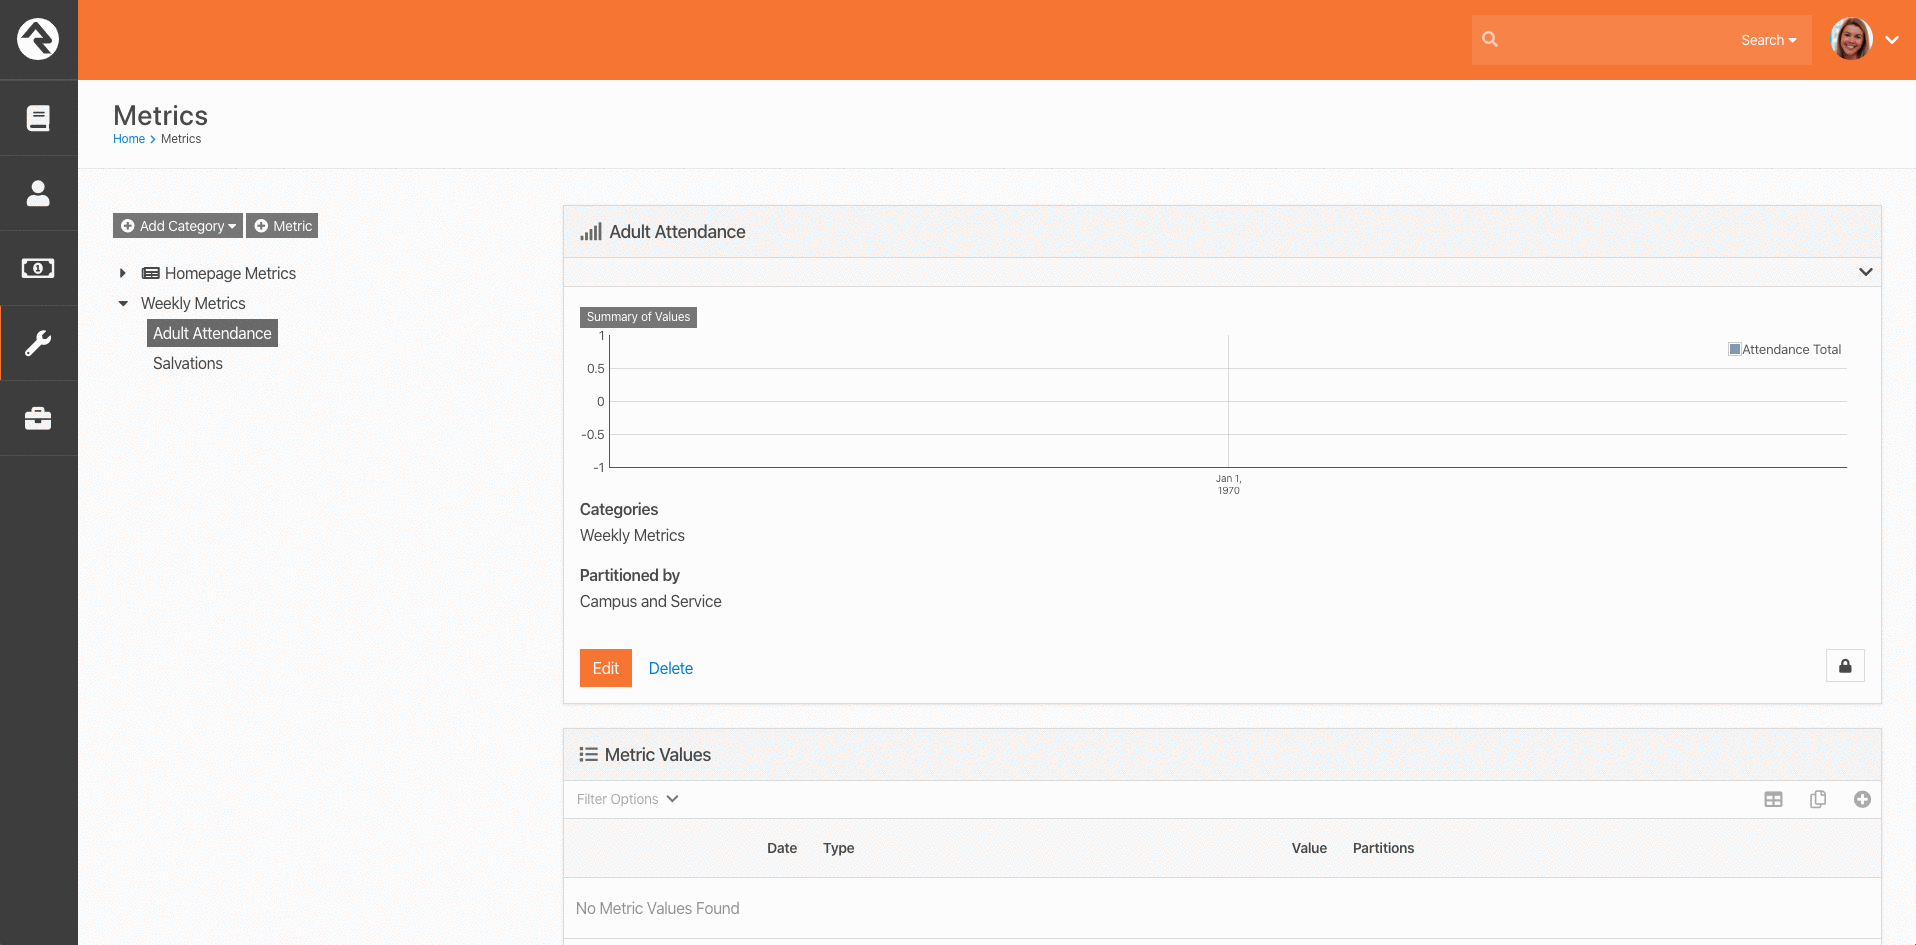Click the Summary of Values label
The image size is (1916, 945).
[x=638, y=317]
